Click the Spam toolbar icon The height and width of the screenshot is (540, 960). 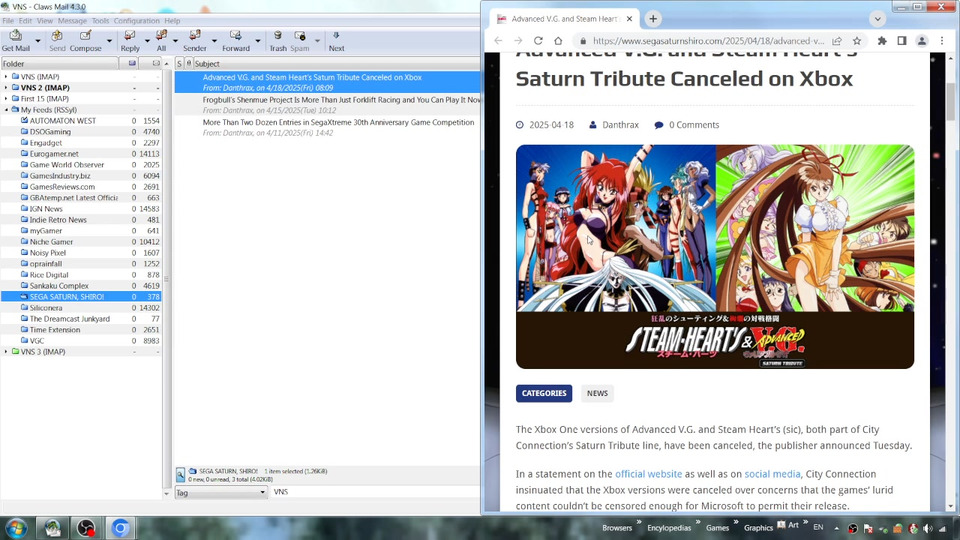[x=299, y=36]
